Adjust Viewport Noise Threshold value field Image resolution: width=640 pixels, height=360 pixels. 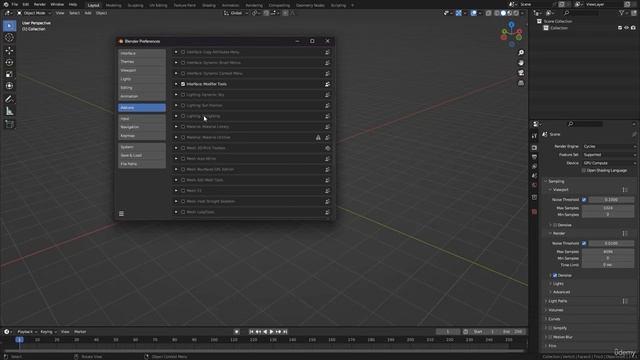(611, 200)
